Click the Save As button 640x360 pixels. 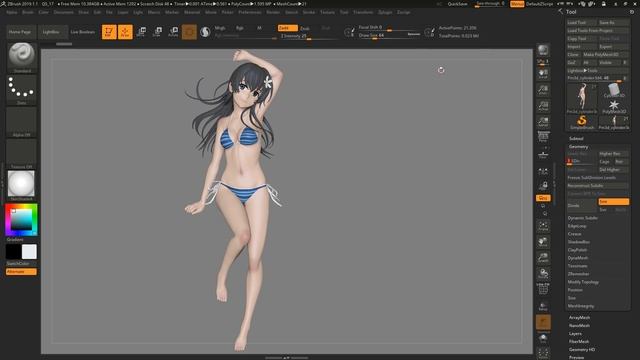click(x=613, y=22)
